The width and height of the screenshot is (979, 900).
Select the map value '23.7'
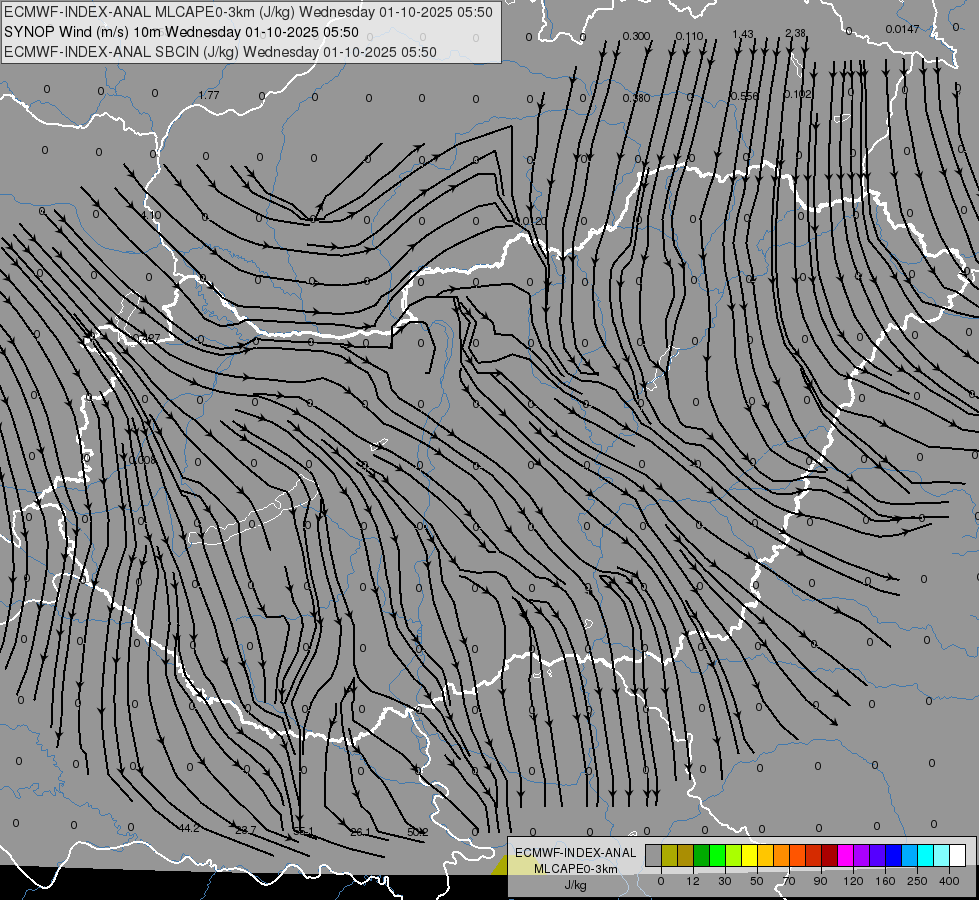tap(245, 830)
